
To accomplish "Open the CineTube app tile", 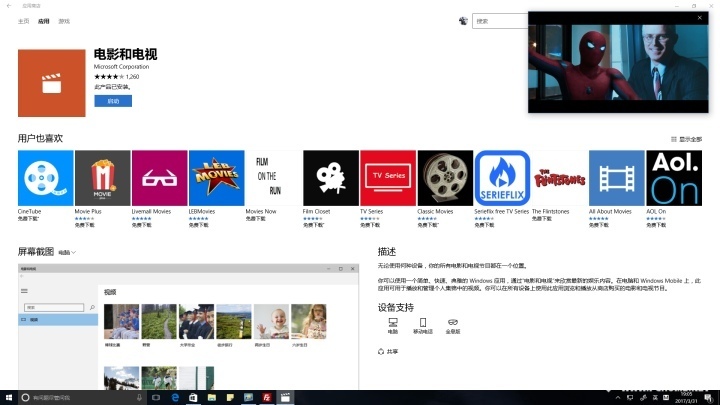I will coord(45,178).
